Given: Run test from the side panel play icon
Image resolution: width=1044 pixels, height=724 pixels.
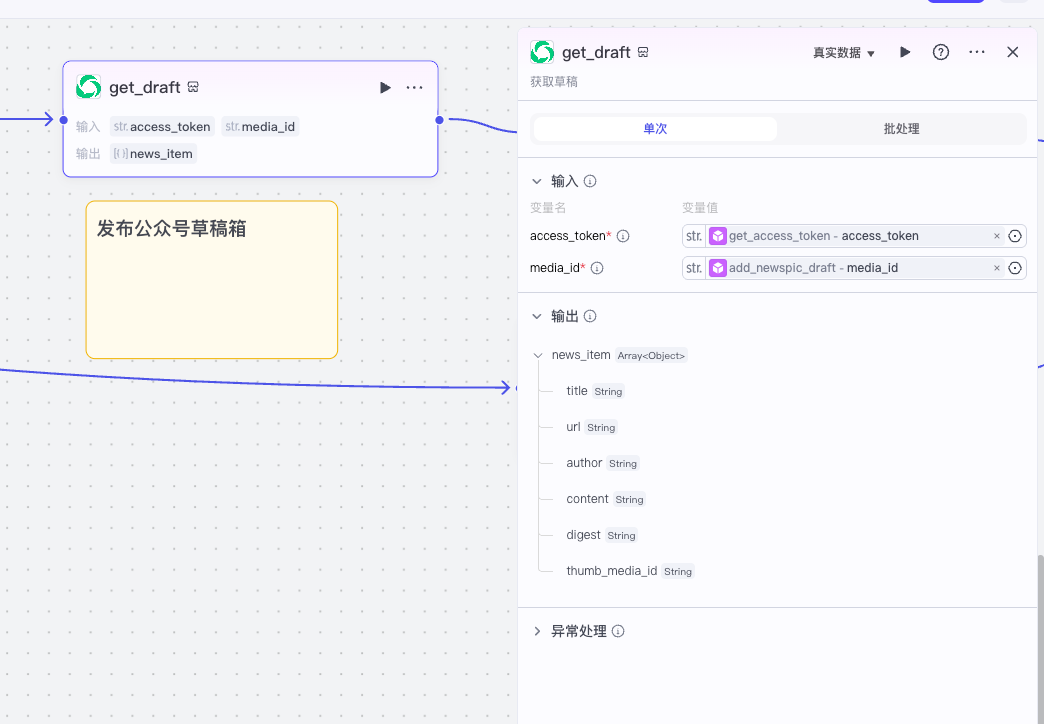Looking at the screenshot, I should (x=905, y=52).
